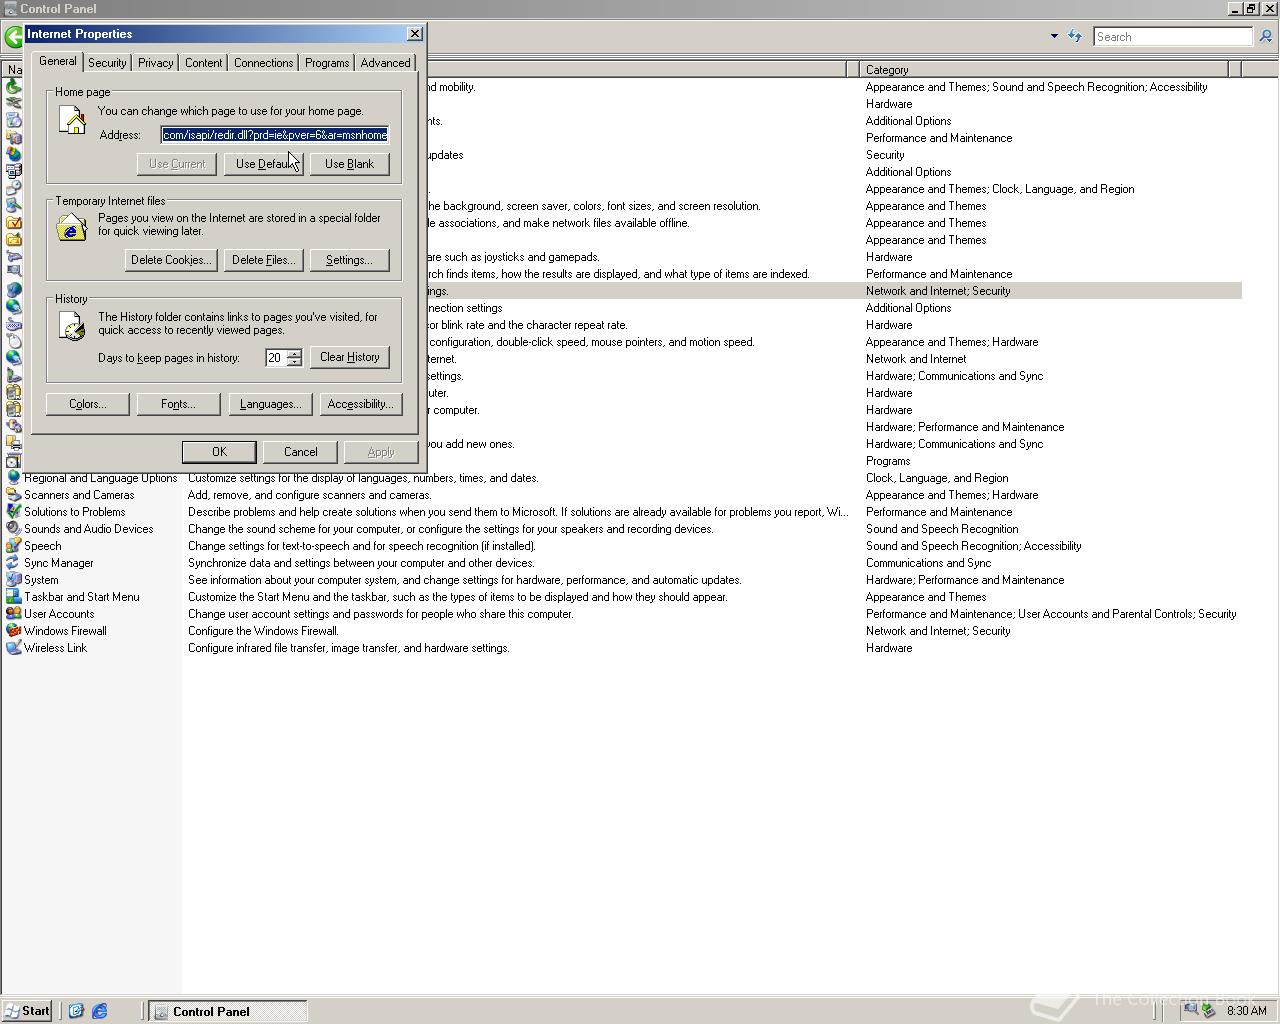Click the 8:30 AM taskbar clock
This screenshot has height=1024, width=1280.
click(1246, 1011)
